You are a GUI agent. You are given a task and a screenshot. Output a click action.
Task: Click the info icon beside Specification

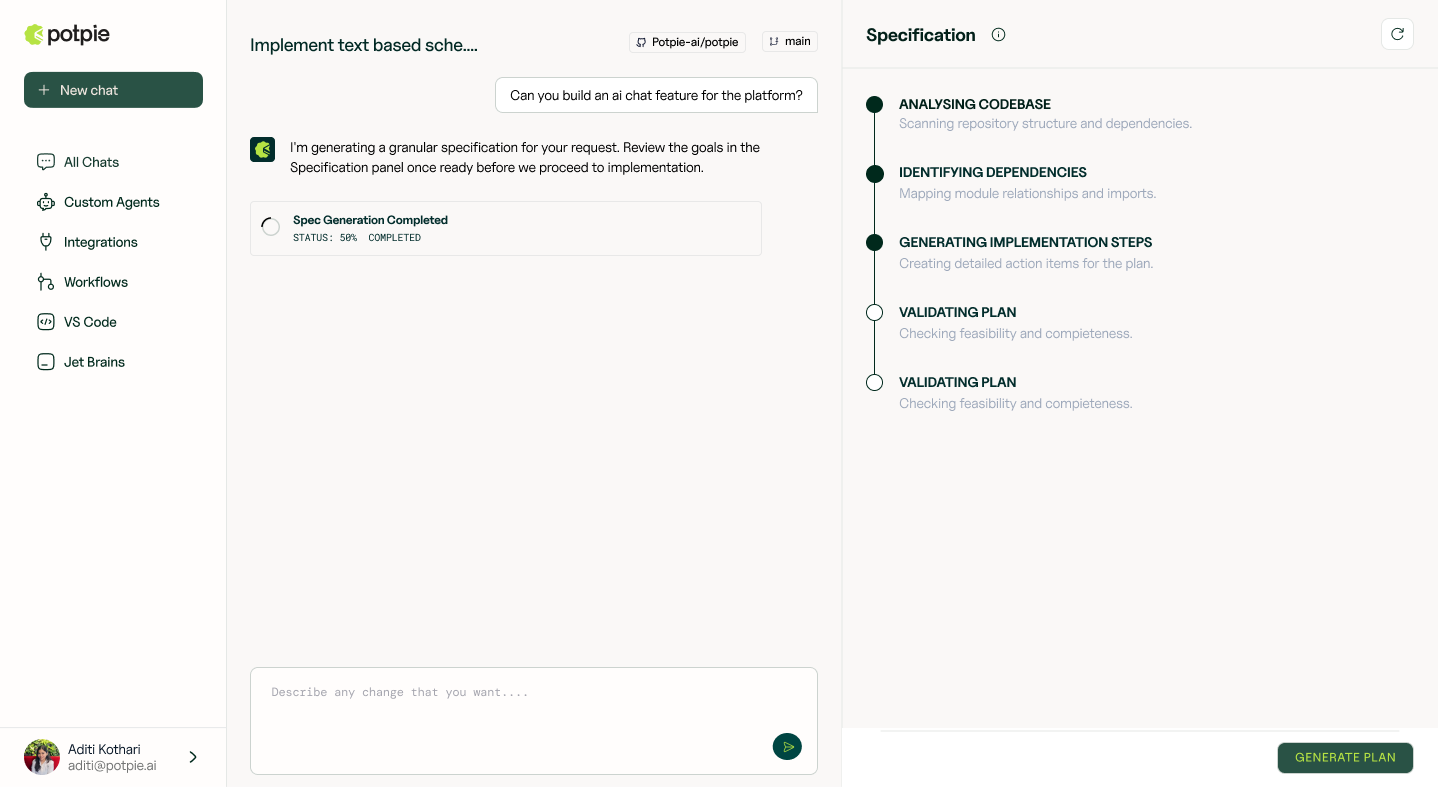click(x=998, y=34)
